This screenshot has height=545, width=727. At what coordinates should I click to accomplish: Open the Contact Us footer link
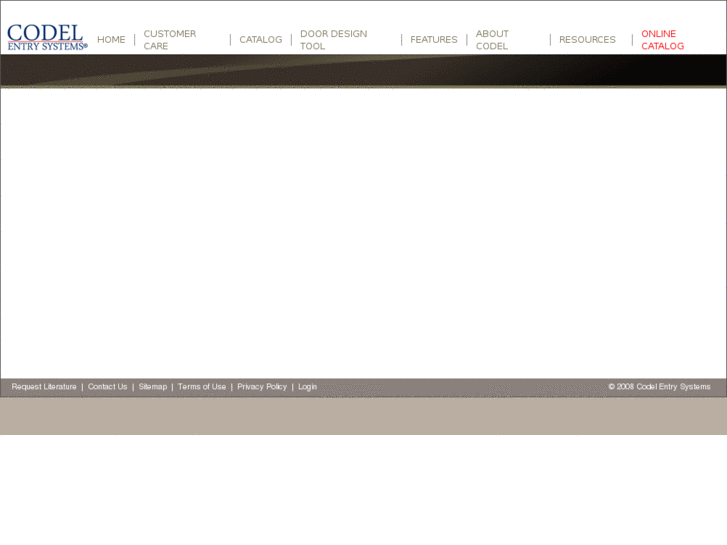coord(108,386)
